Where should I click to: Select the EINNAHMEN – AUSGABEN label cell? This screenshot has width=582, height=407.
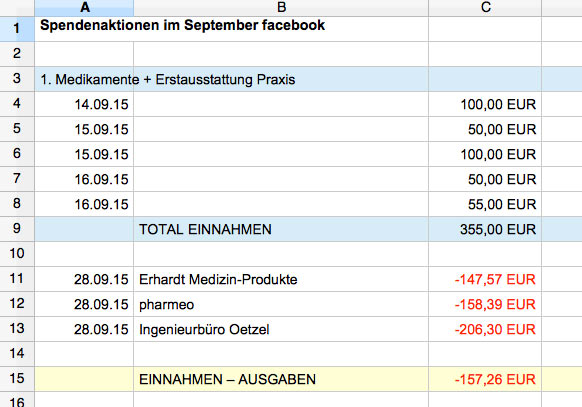(281, 379)
